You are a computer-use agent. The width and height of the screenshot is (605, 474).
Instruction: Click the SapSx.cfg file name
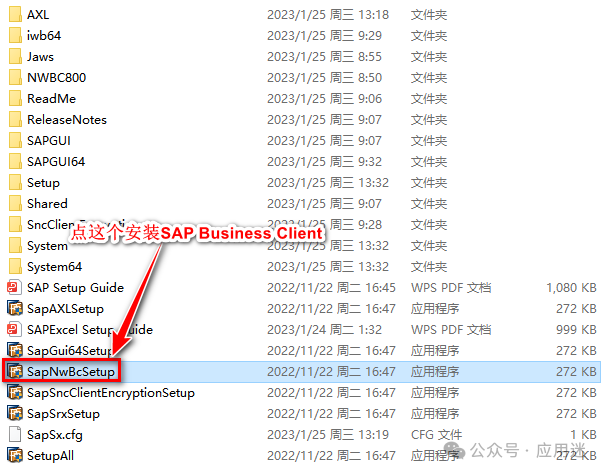coord(55,434)
